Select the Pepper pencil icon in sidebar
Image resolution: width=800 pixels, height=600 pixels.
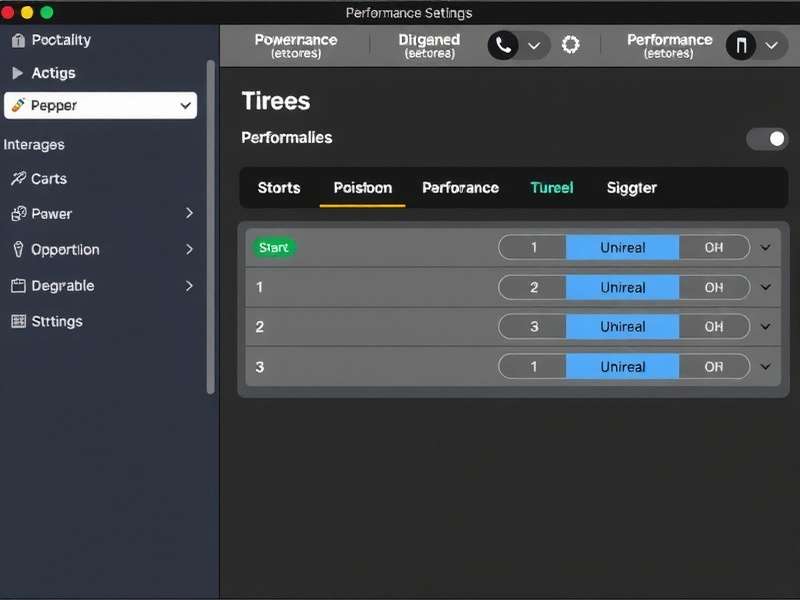tap(18, 105)
